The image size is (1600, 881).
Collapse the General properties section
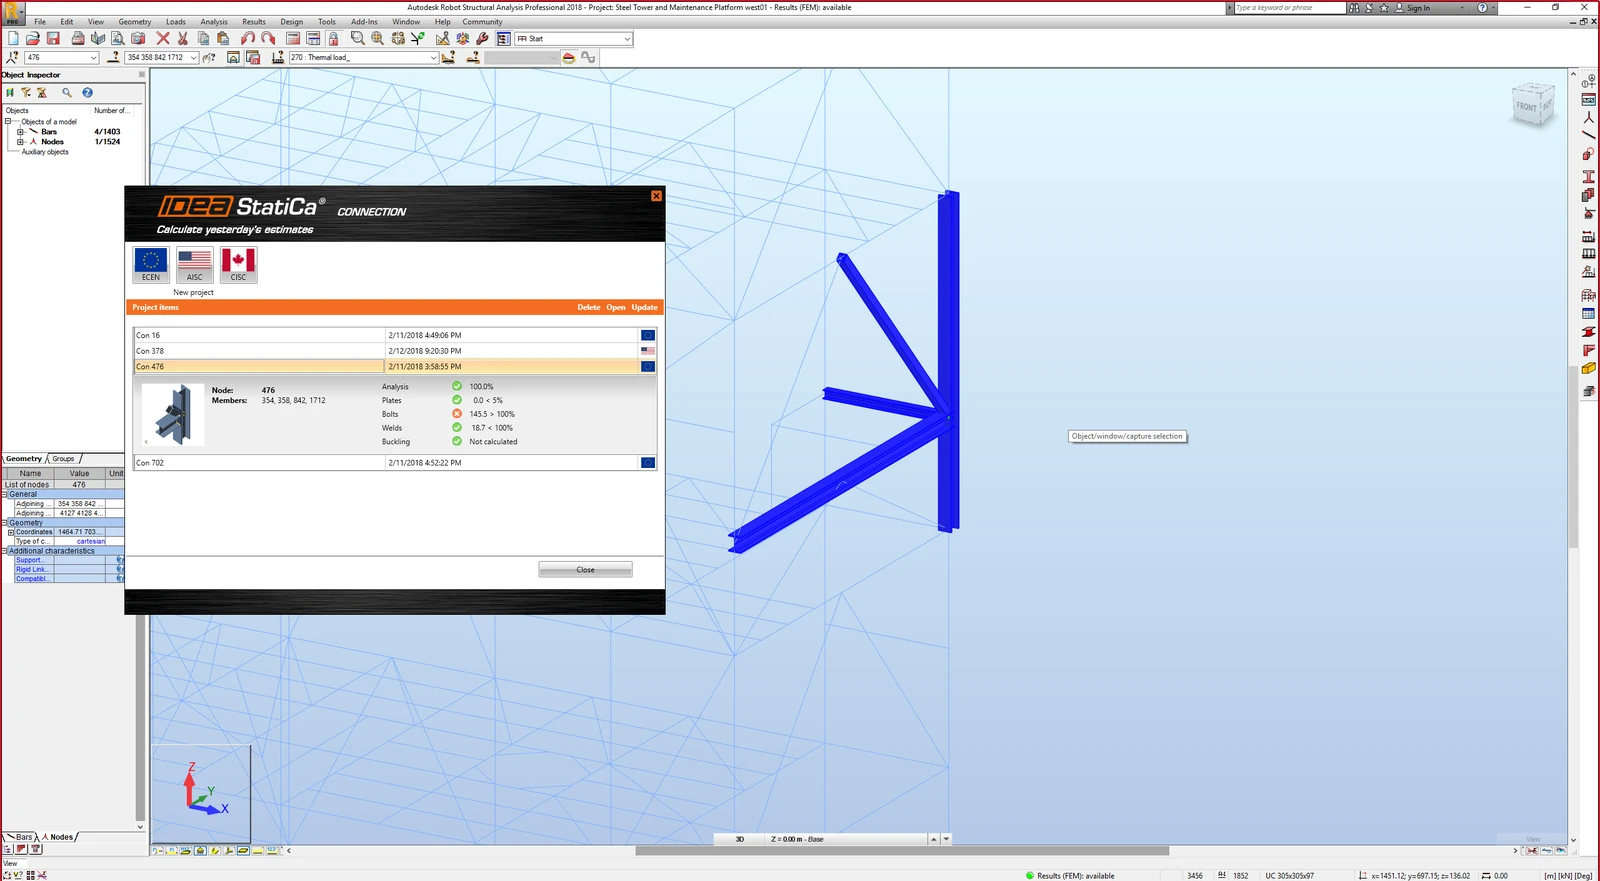4,494
